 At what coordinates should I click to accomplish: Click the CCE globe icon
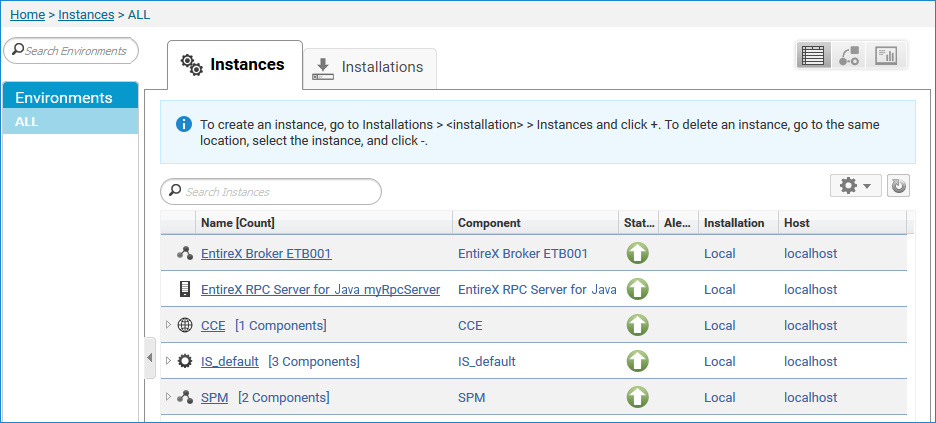coord(185,325)
